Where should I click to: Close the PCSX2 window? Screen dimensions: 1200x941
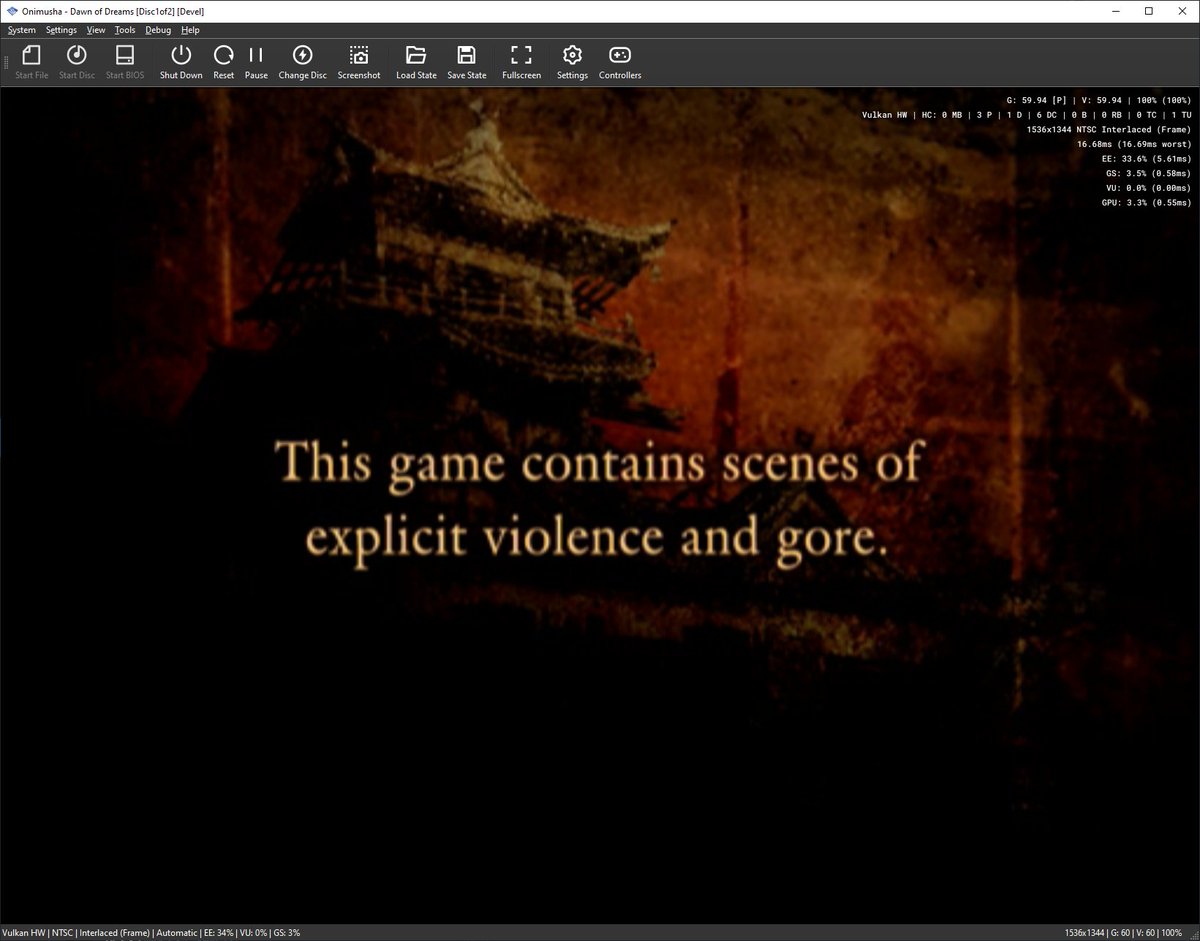tap(1181, 11)
